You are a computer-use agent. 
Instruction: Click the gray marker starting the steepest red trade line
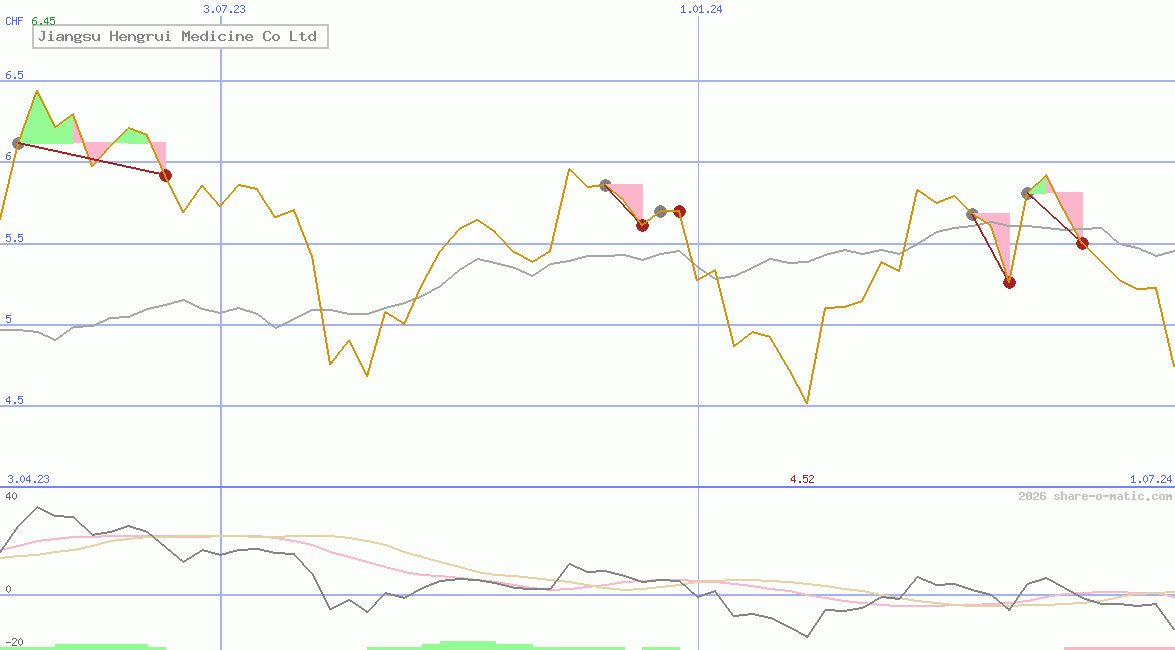pos(972,214)
